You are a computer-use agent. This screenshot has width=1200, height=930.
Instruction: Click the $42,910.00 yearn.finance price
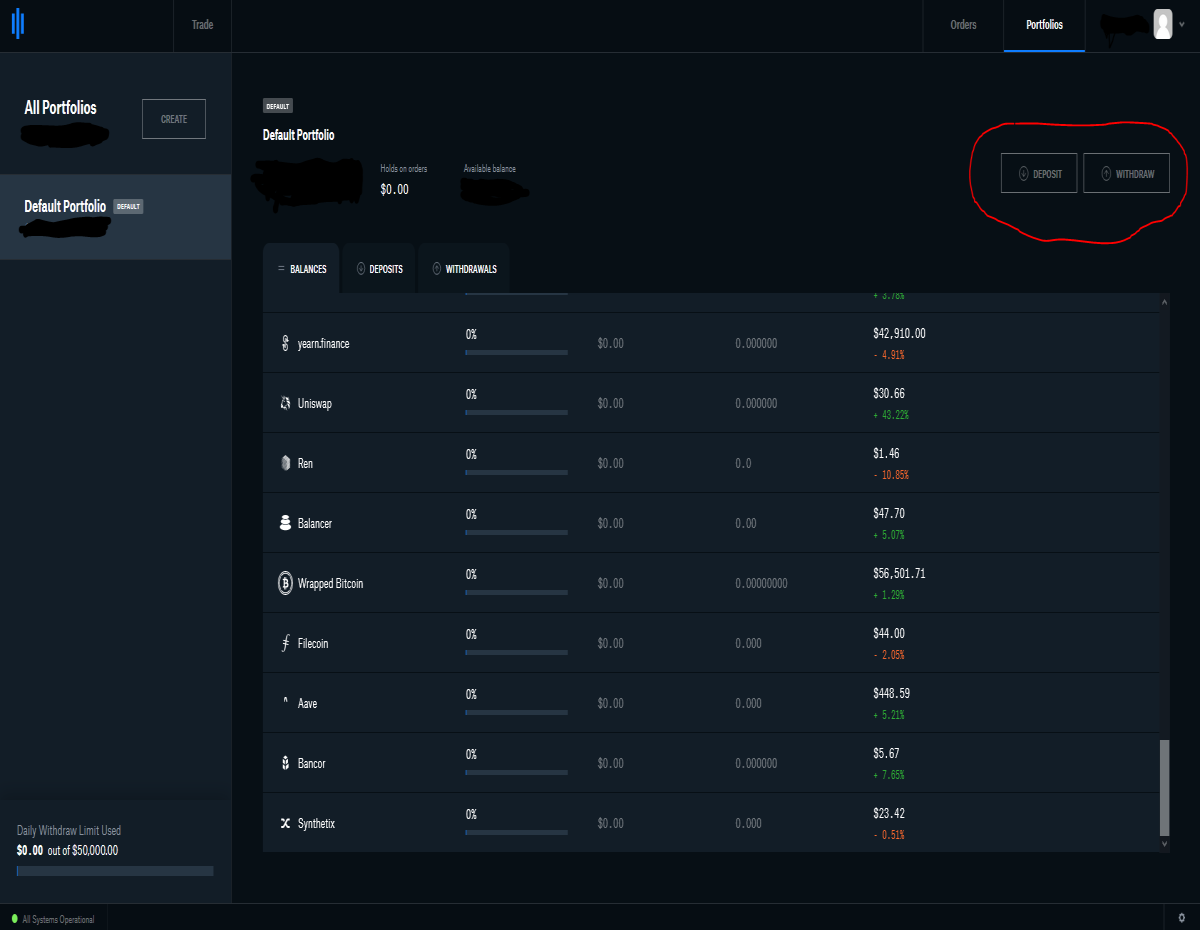[899, 333]
